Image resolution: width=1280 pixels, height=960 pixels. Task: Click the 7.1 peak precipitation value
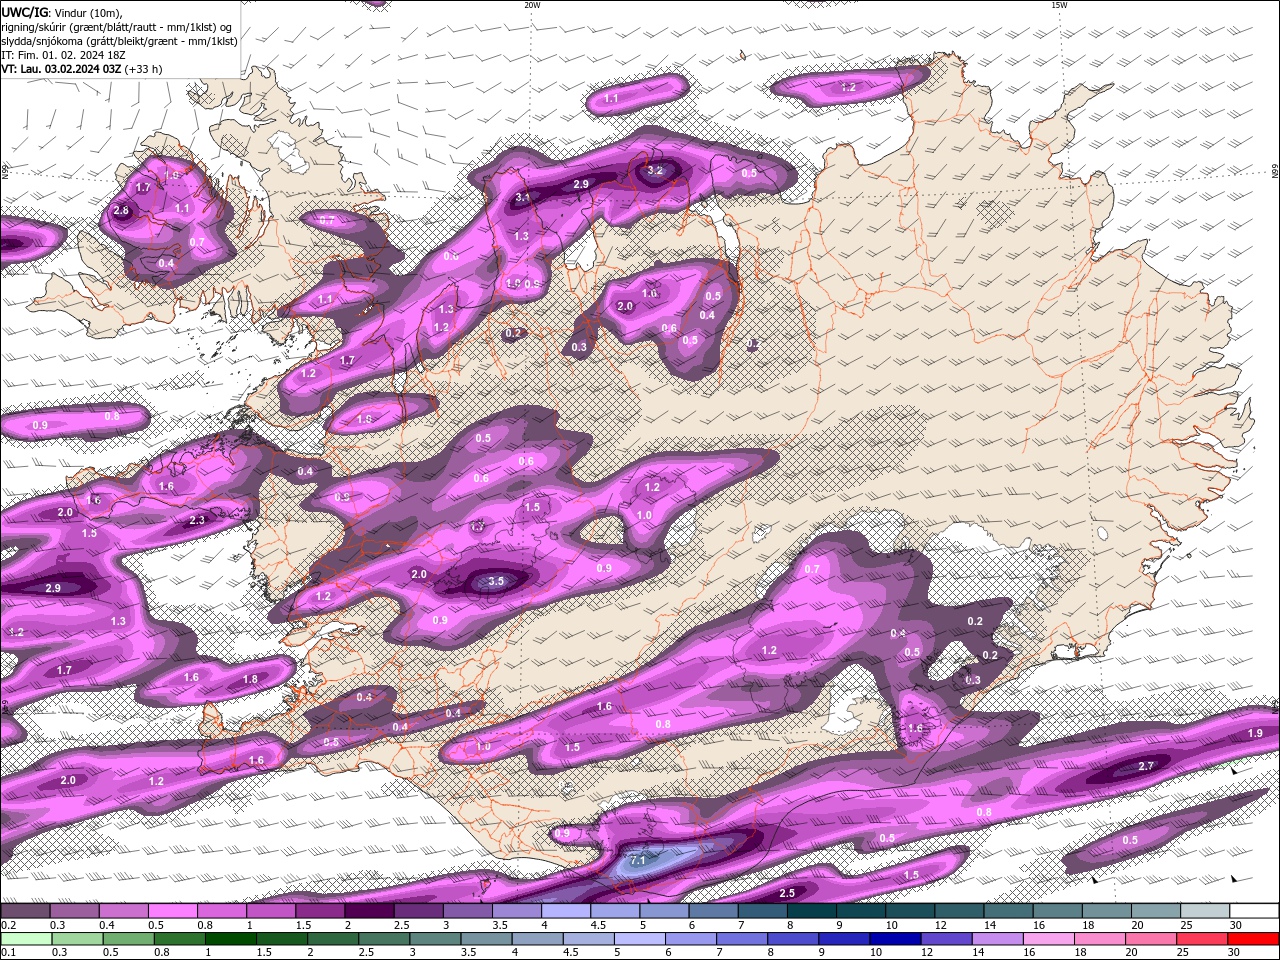click(637, 859)
